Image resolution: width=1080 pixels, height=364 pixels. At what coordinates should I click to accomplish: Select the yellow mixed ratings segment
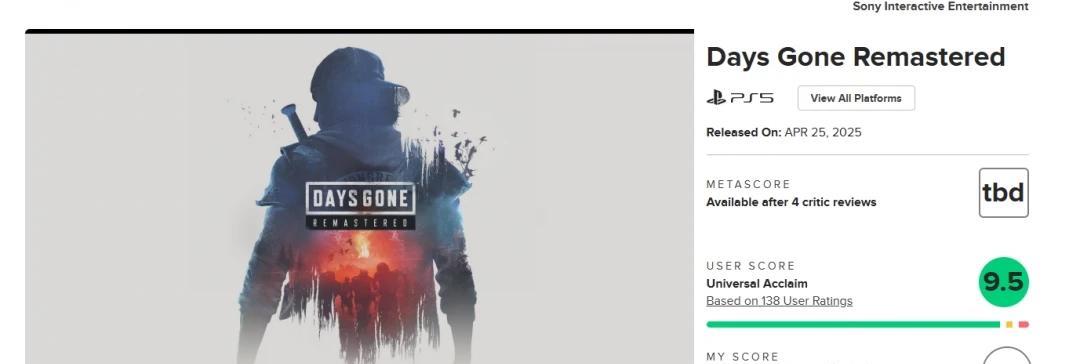1009,324
